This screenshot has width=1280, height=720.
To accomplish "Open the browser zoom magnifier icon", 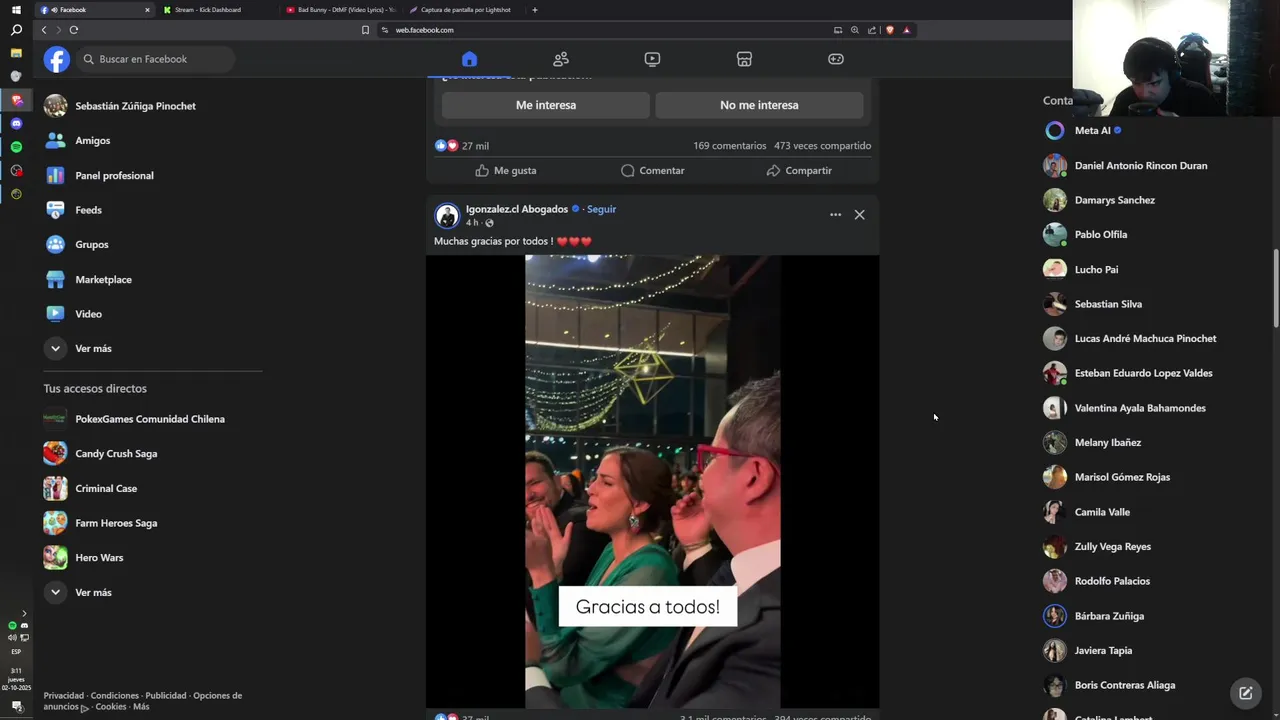I will click(854, 30).
